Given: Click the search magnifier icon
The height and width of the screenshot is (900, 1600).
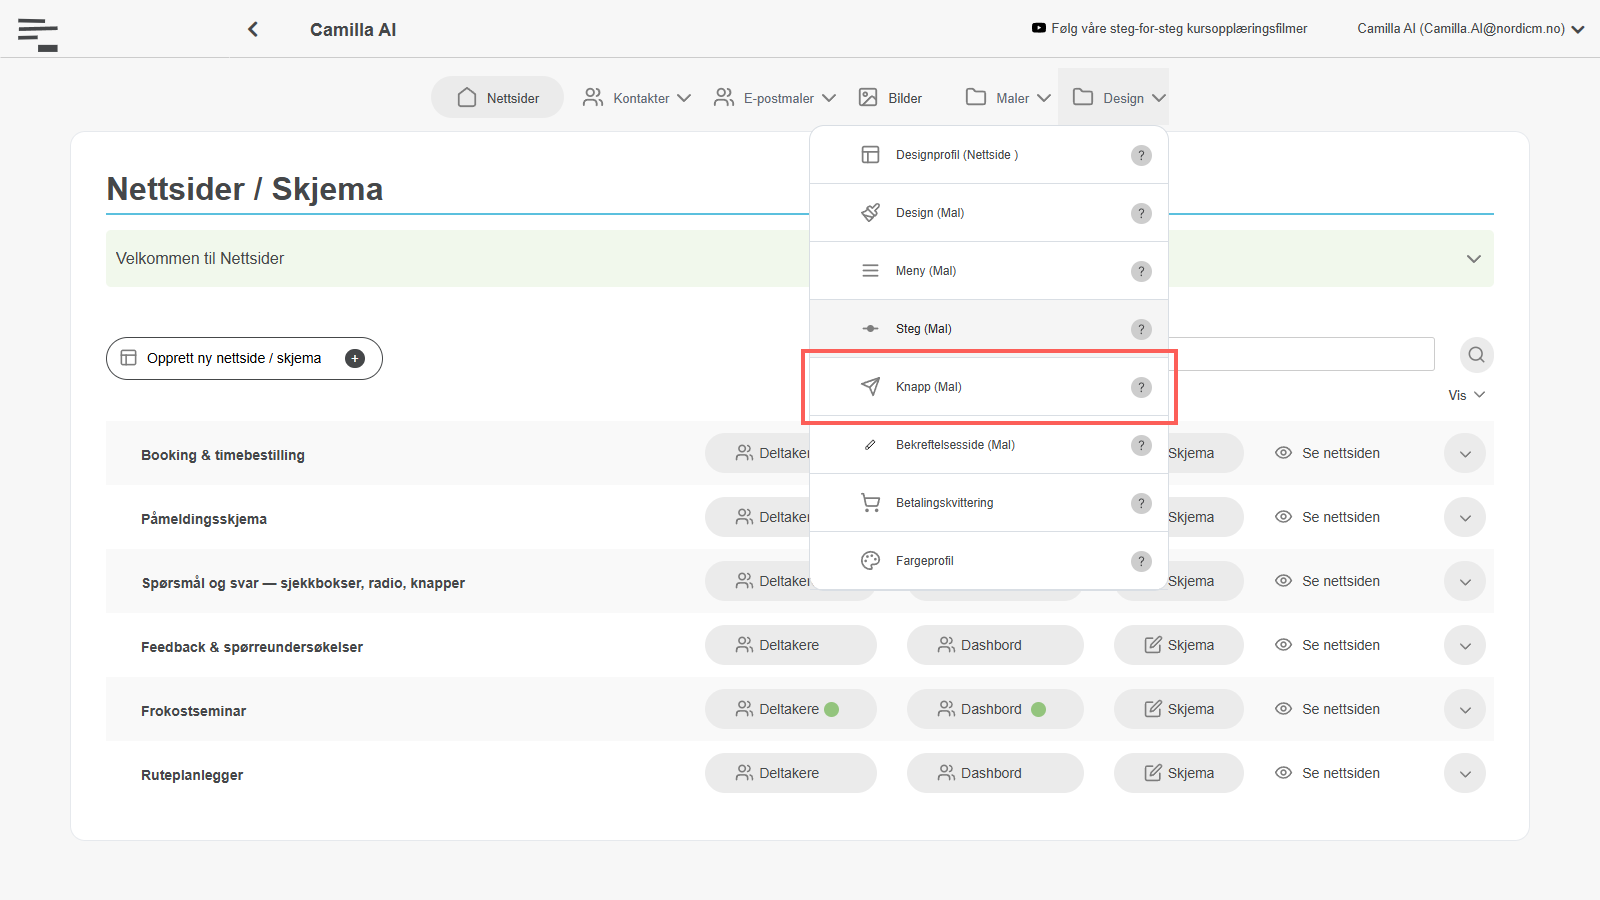Looking at the screenshot, I should [x=1476, y=355].
